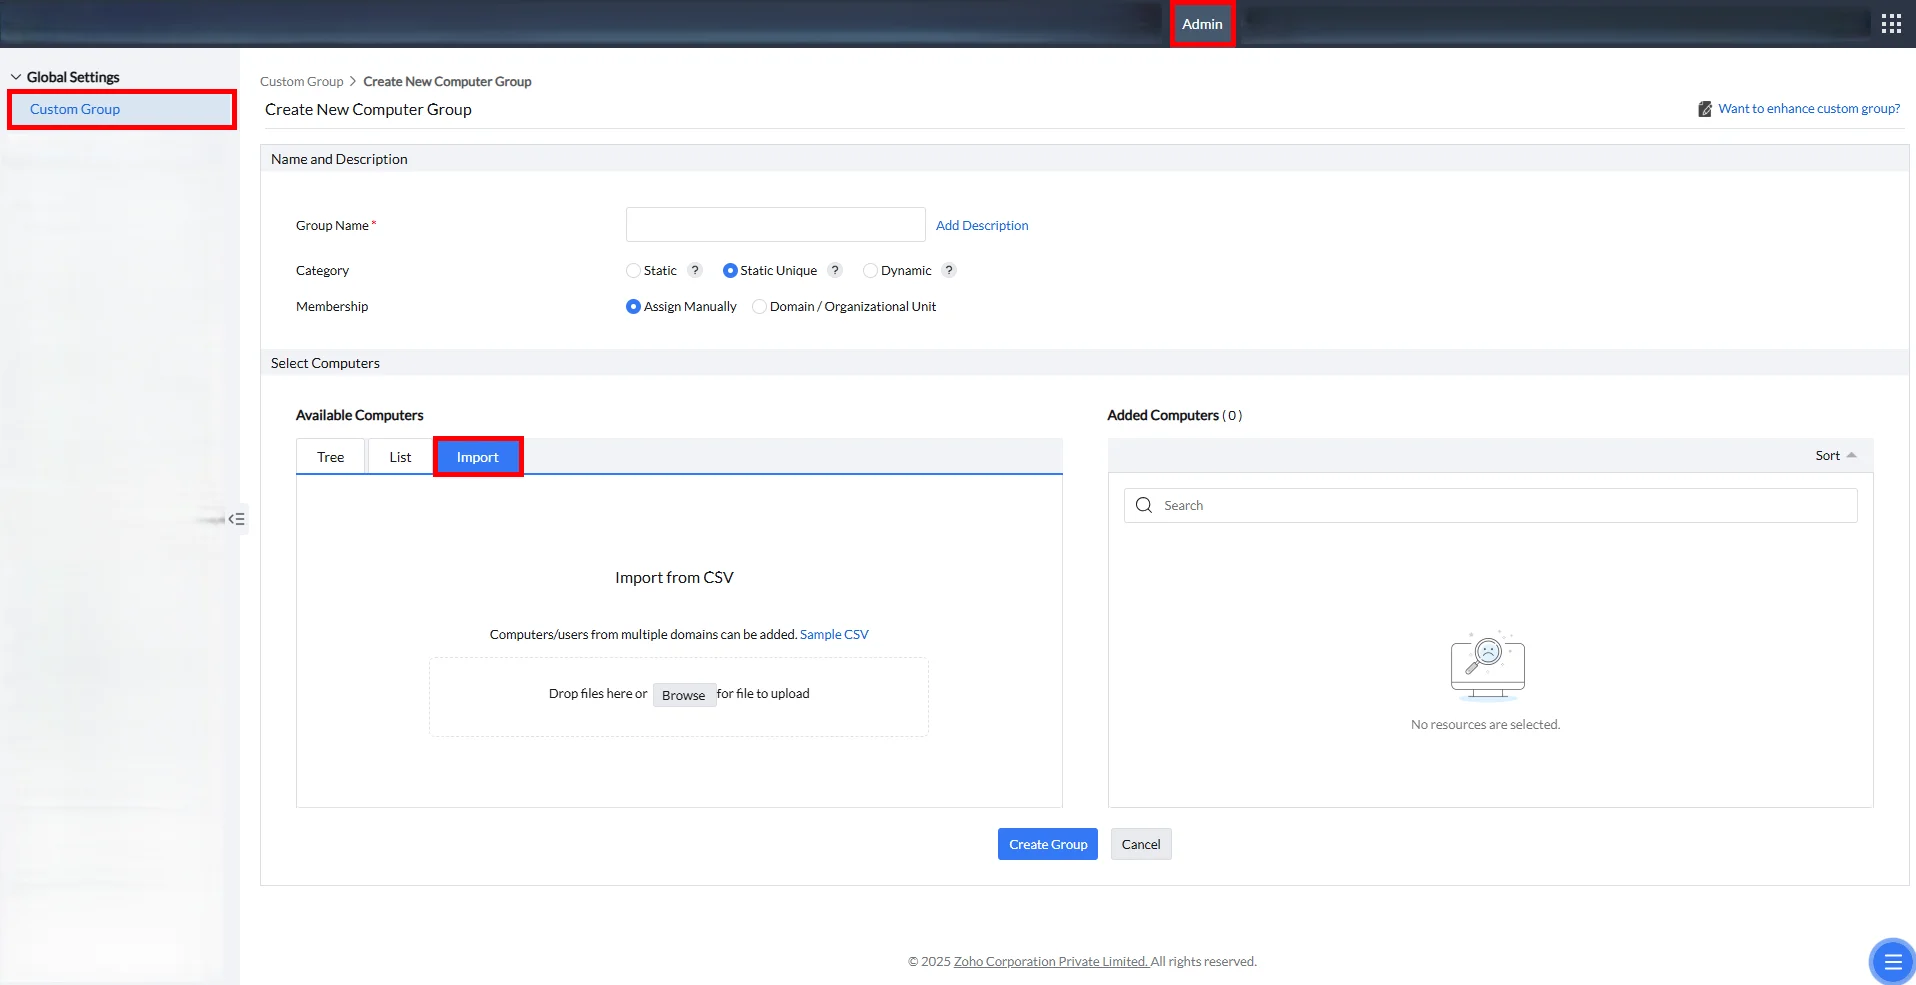This screenshot has height=985, width=1916.
Task: Click the search magnifier icon in Added Computers
Action: 1144,505
